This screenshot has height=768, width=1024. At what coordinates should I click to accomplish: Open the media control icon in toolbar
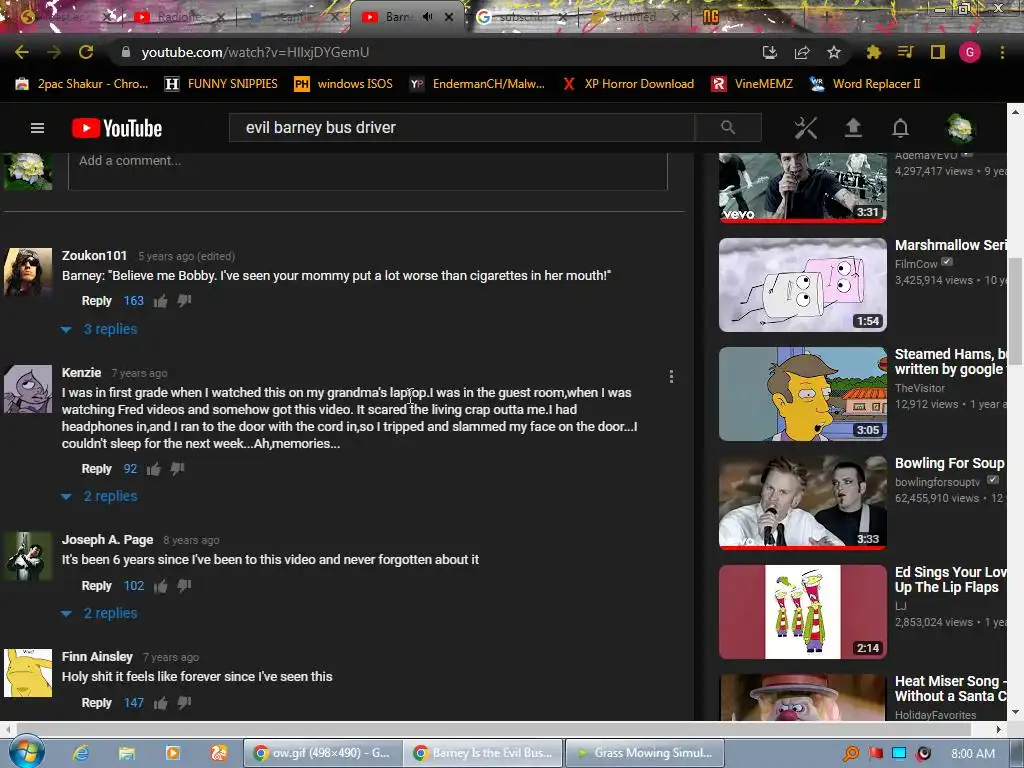(905, 52)
